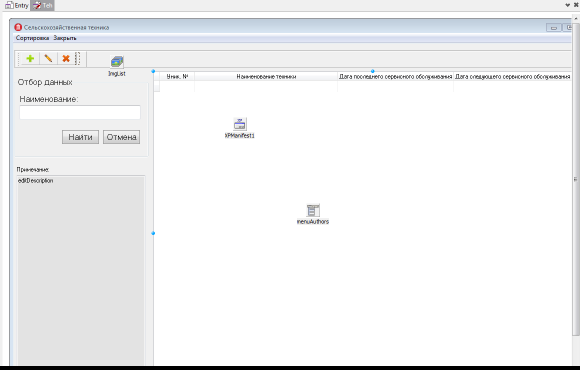
Task: Click the pencil edit icon
Action: coord(48,58)
